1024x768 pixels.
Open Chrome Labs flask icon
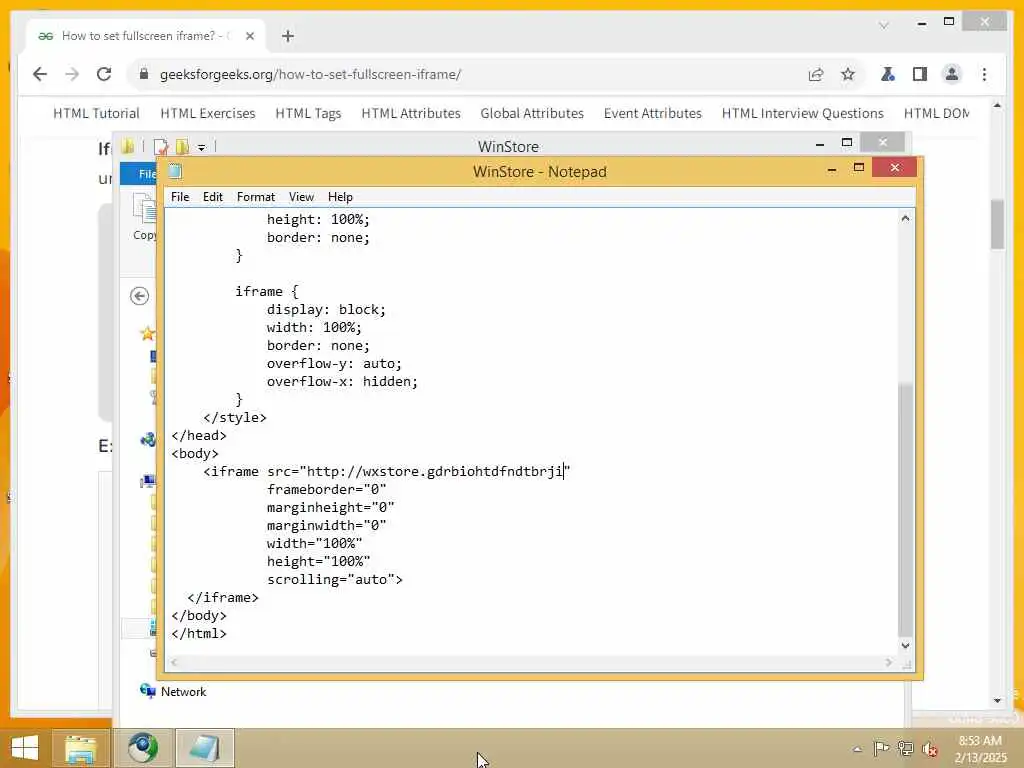(x=888, y=74)
